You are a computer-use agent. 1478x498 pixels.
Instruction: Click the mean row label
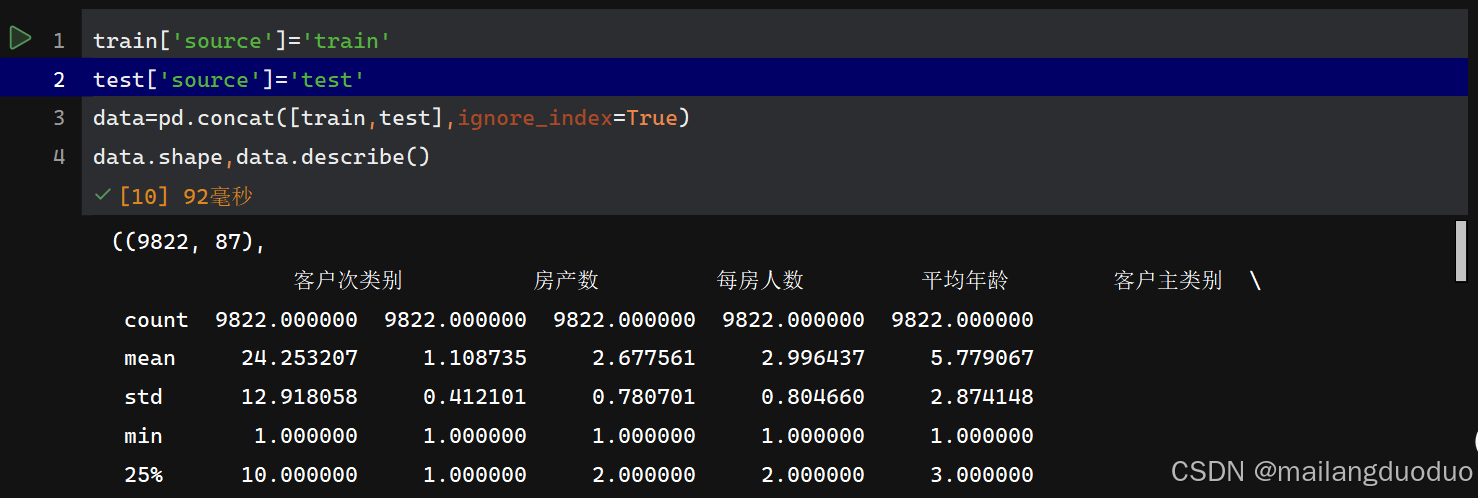tap(150, 358)
